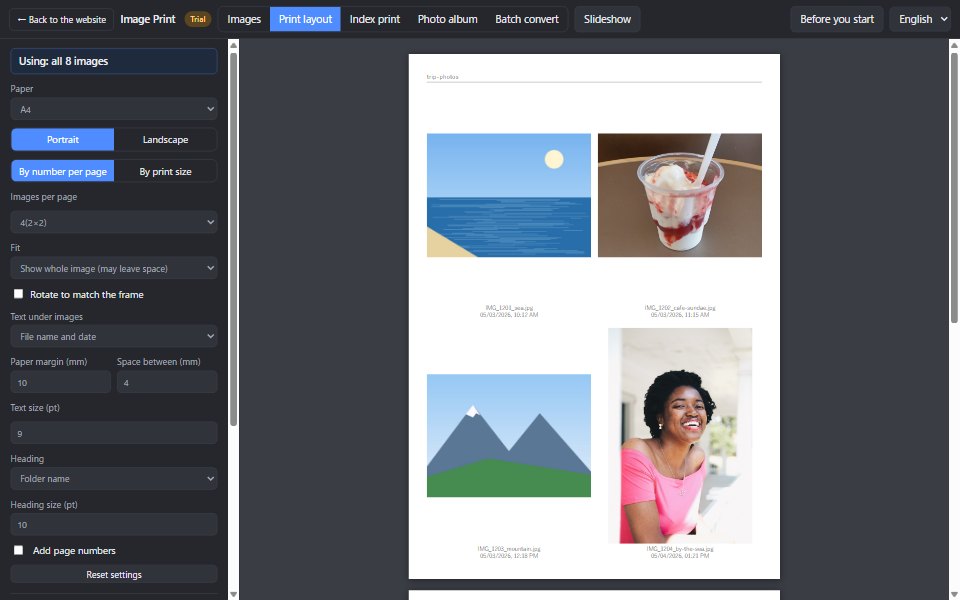Click the Trial badge
Viewport: 960px width, 600px height.
click(198, 20)
